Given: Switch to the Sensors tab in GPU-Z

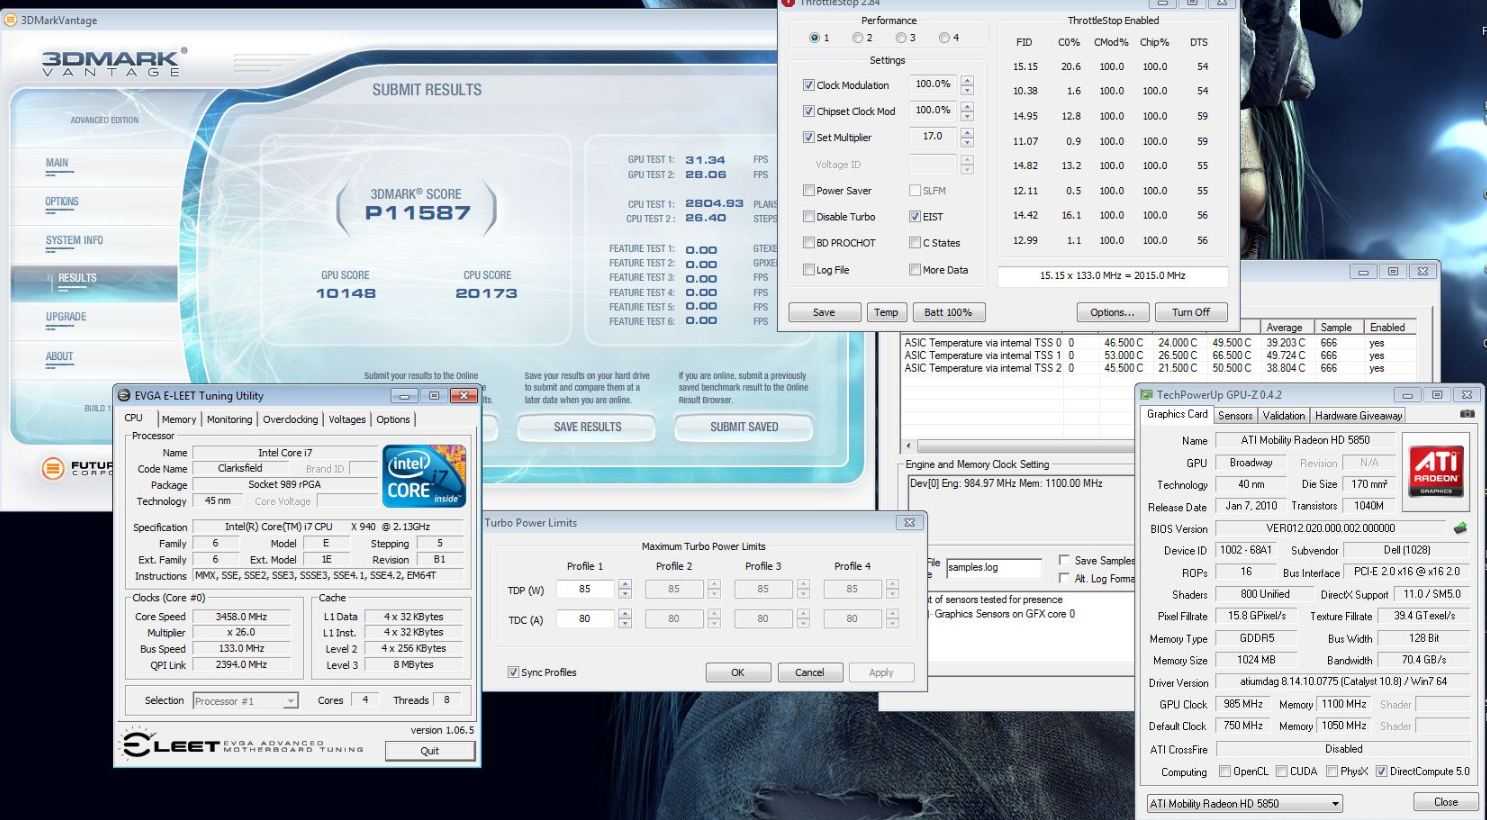Looking at the screenshot, I should pos(1235,415).
